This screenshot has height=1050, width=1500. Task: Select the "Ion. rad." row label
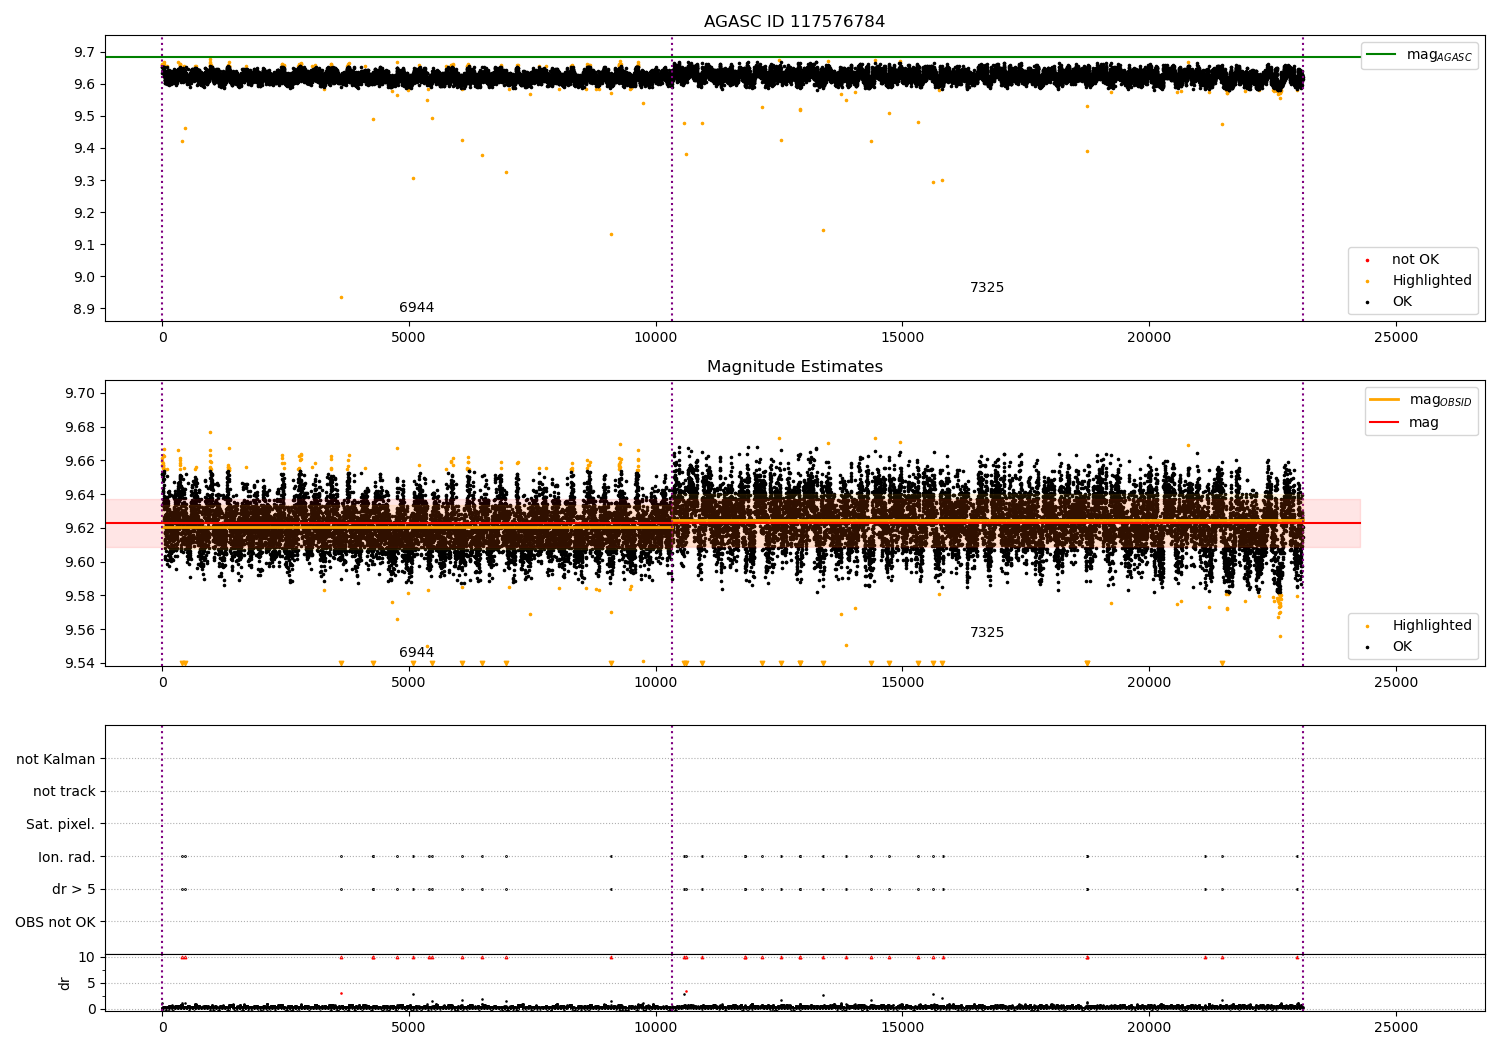(x=67, y=857)
